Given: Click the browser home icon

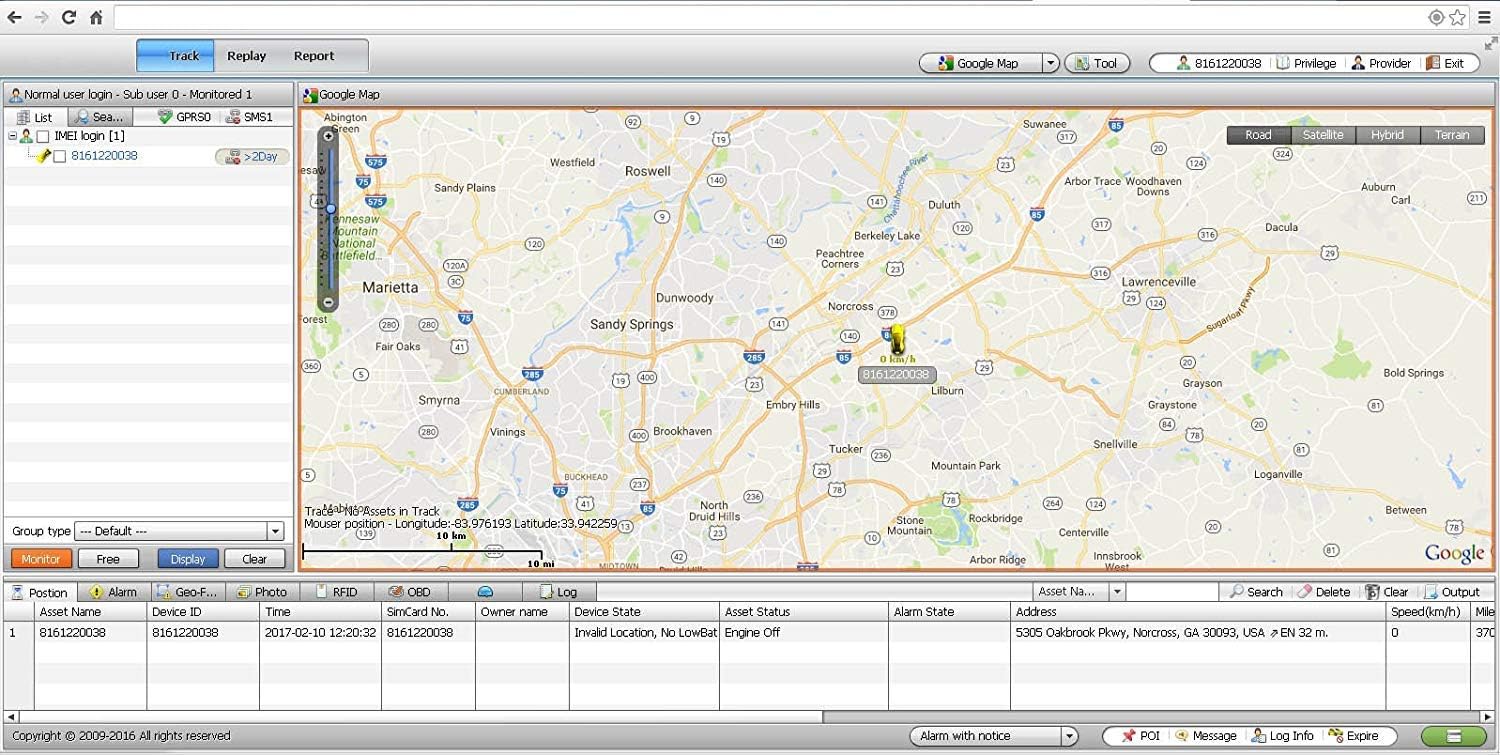Looking at the screenshot, I should [x=96, y=17].
